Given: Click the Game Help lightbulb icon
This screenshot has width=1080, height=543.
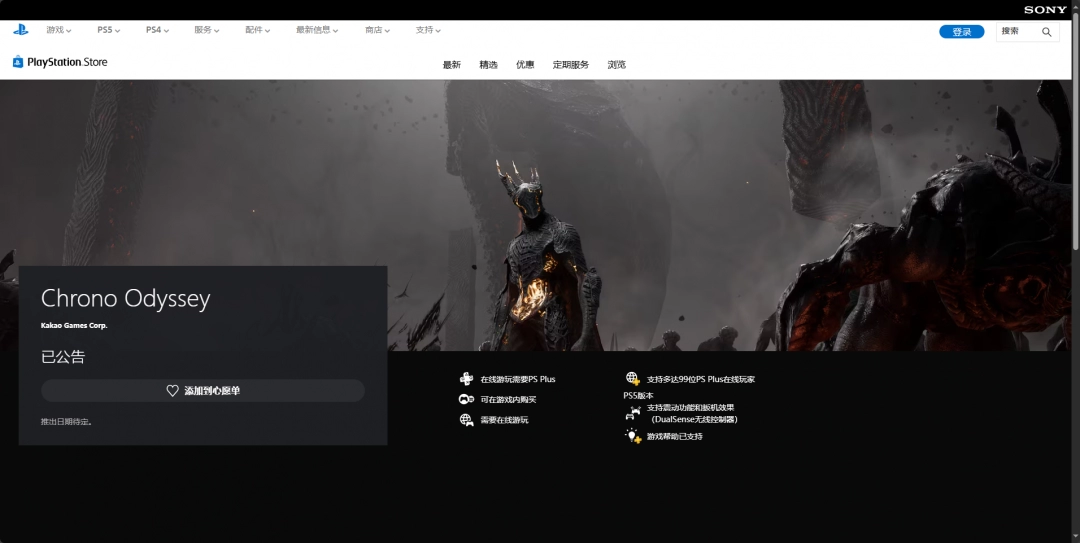Looking at the screenshot, I should tap(633, 436).
